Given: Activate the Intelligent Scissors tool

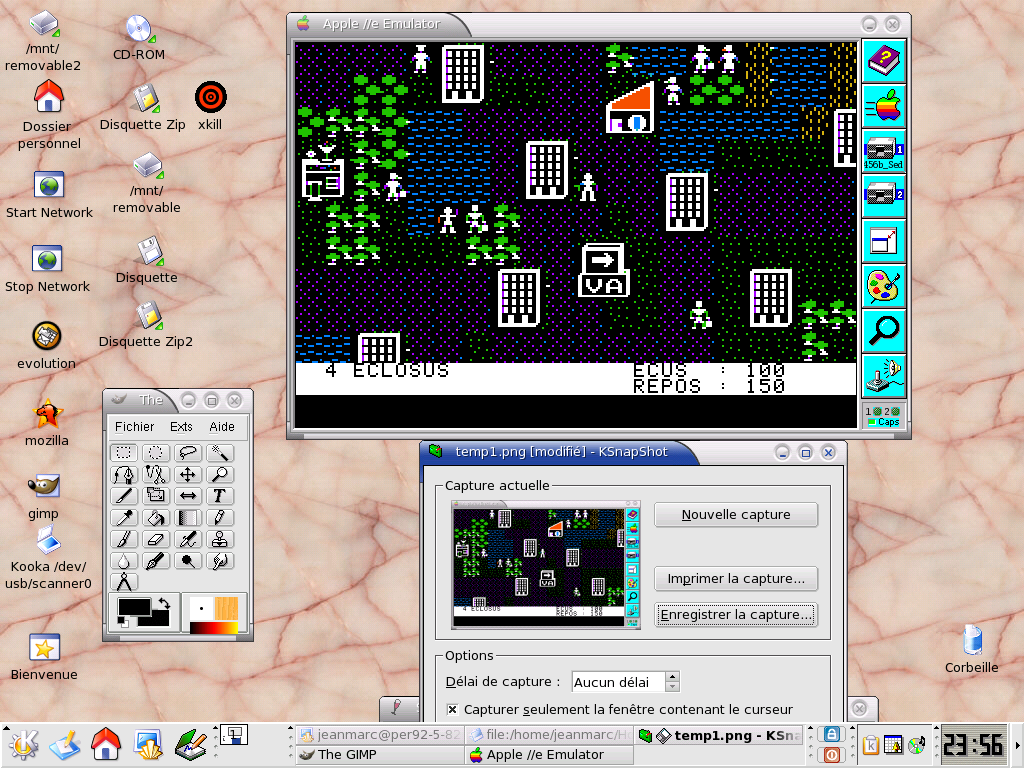Looking at the screenshot, I should (155, 474).
